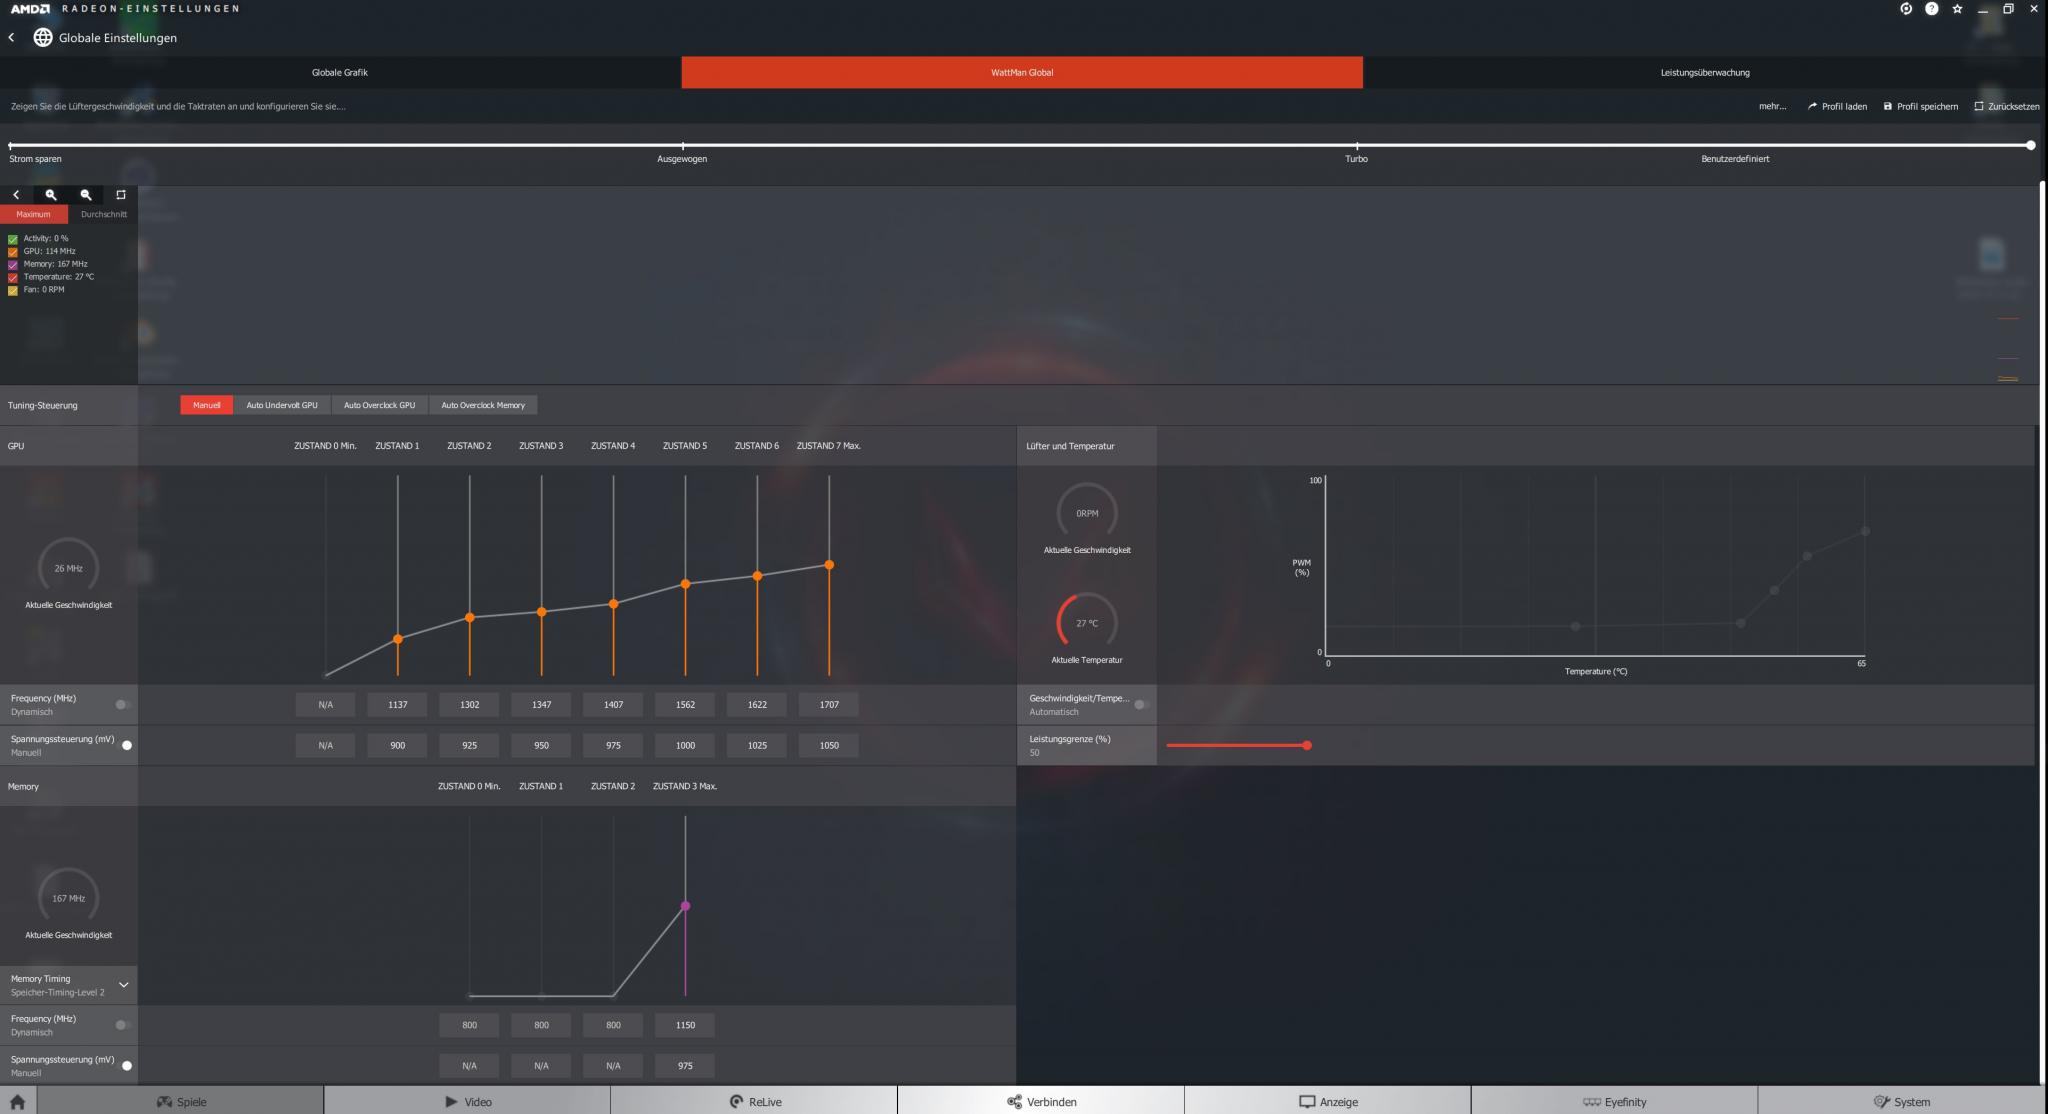Open the Eyefinity section
The height and width of the screenshot is (1114, 2048).
[x=1614, y=1101]
